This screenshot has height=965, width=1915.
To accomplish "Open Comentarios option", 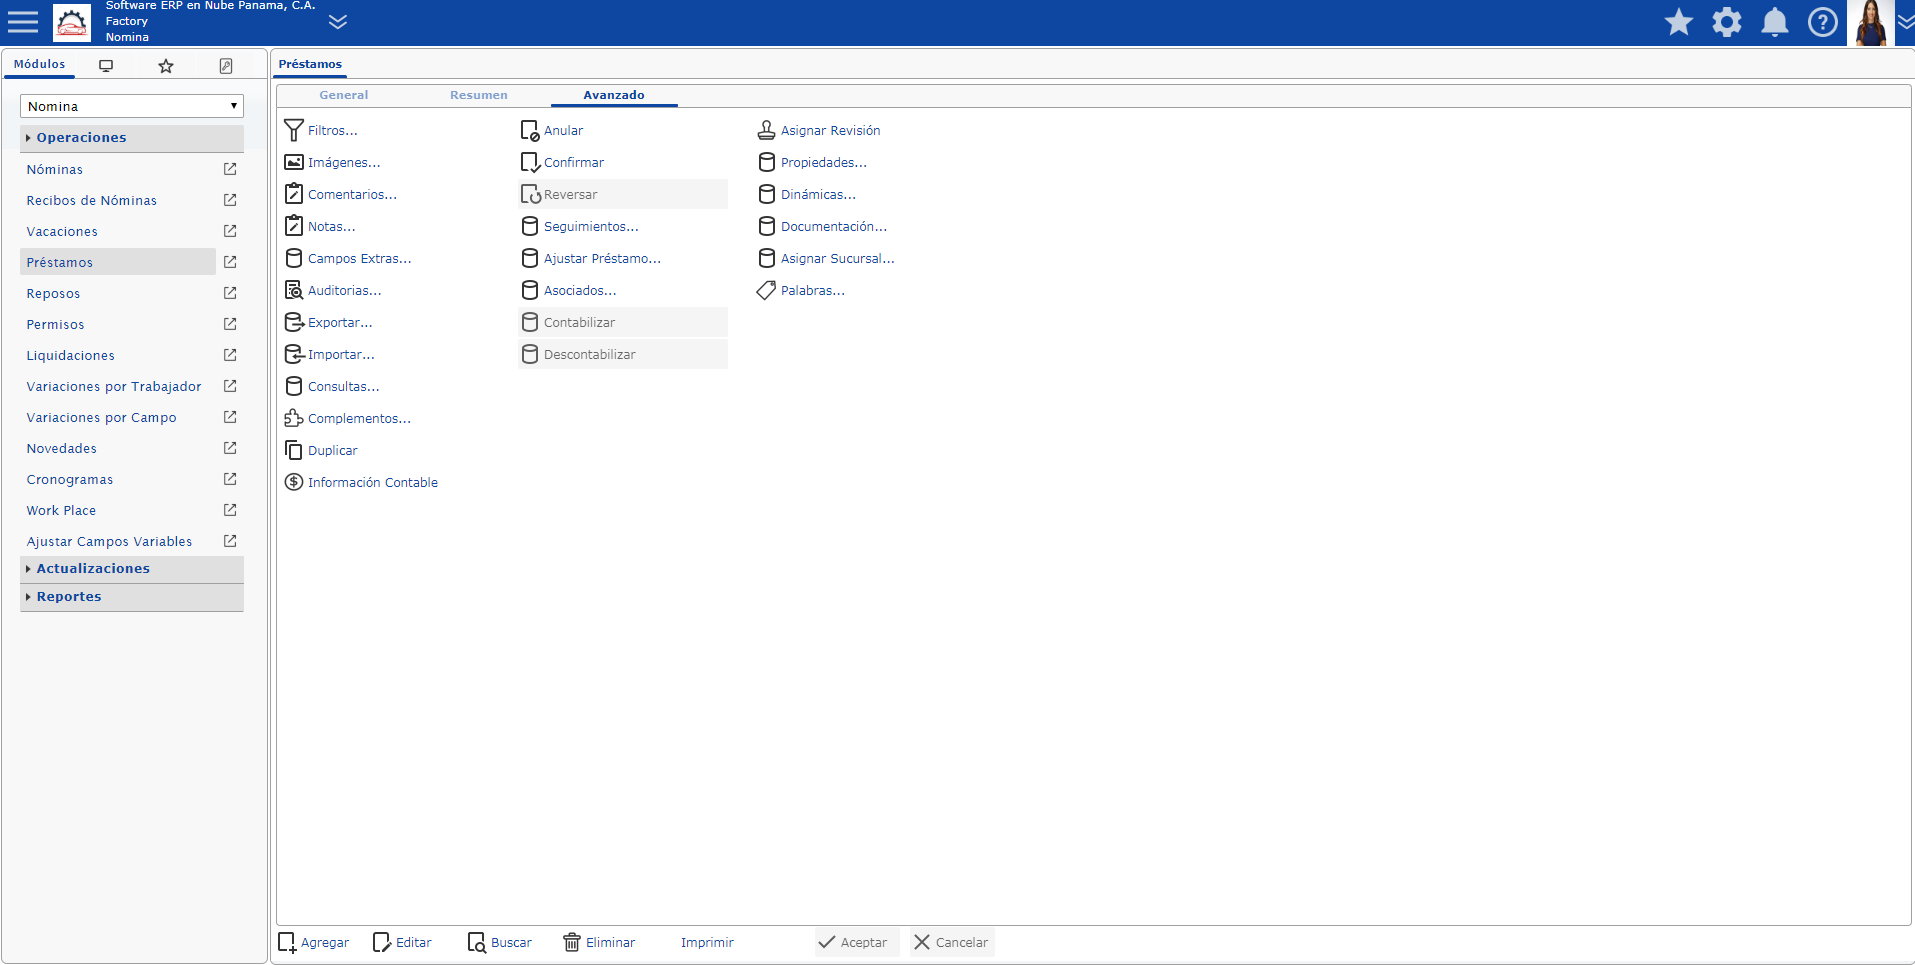I will coord(341,194).
